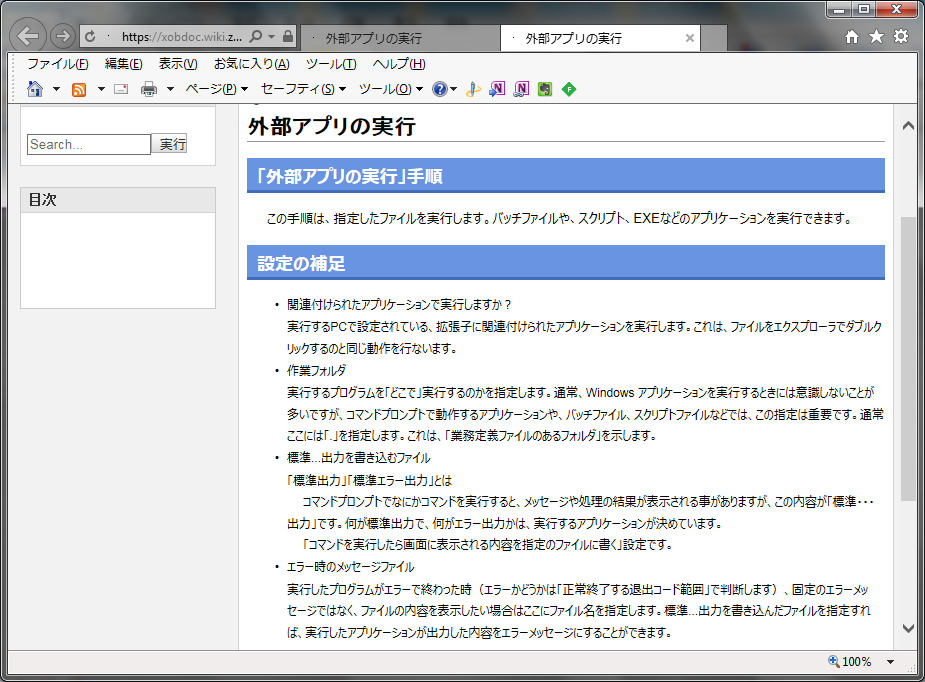Expand the Help icon dropdown arrow

click(453, 89)
